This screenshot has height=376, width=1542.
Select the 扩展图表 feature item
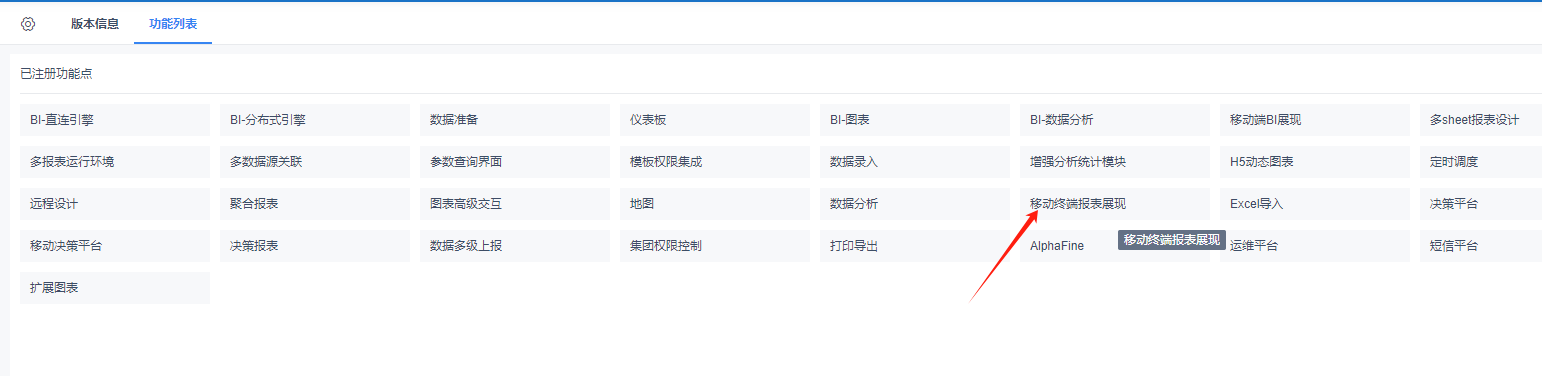115,288
